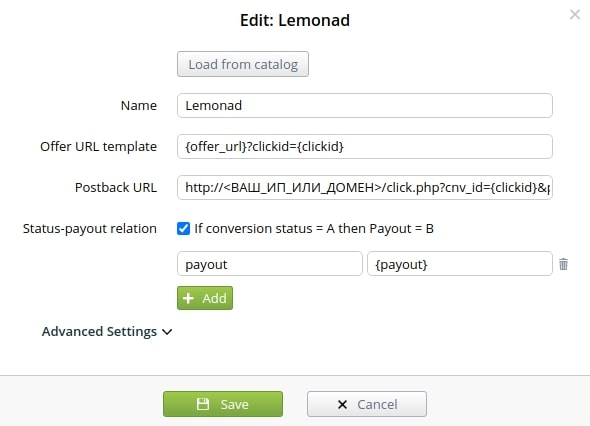
Task: Click into the Offer URL template field
Action: coord(365,146)
